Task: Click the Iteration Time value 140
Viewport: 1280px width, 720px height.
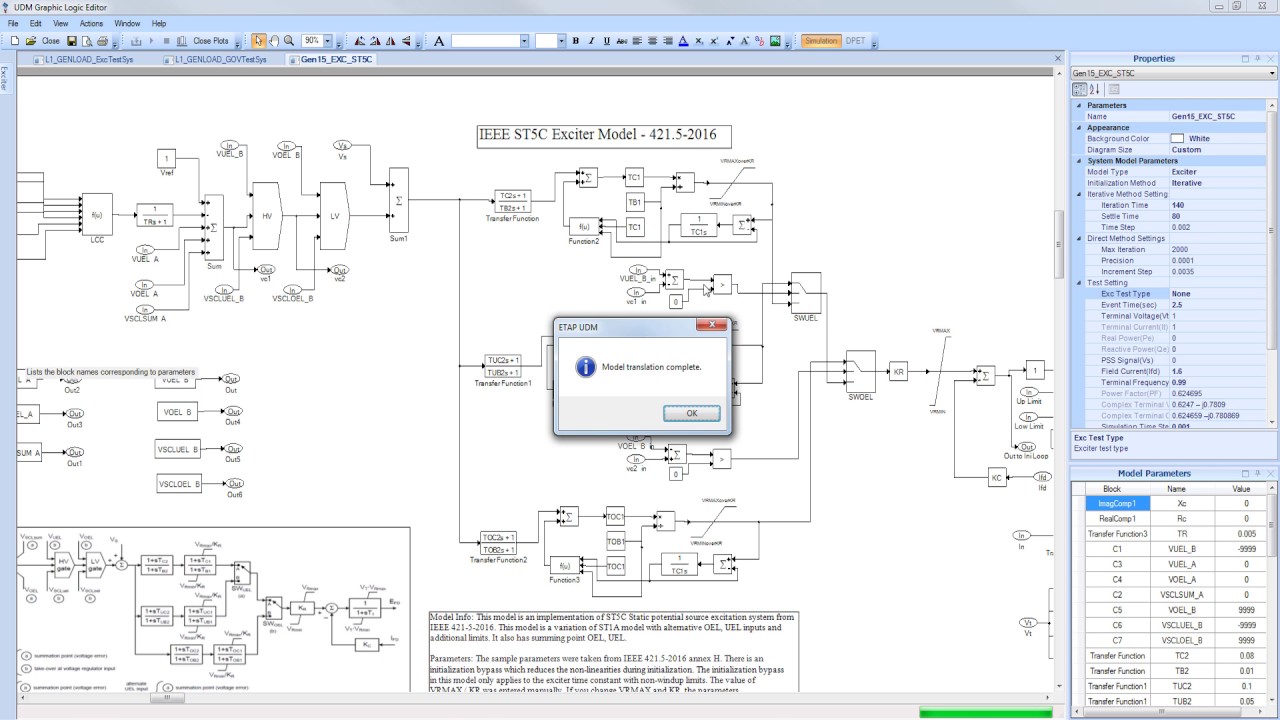Action: pos(1219,205)
